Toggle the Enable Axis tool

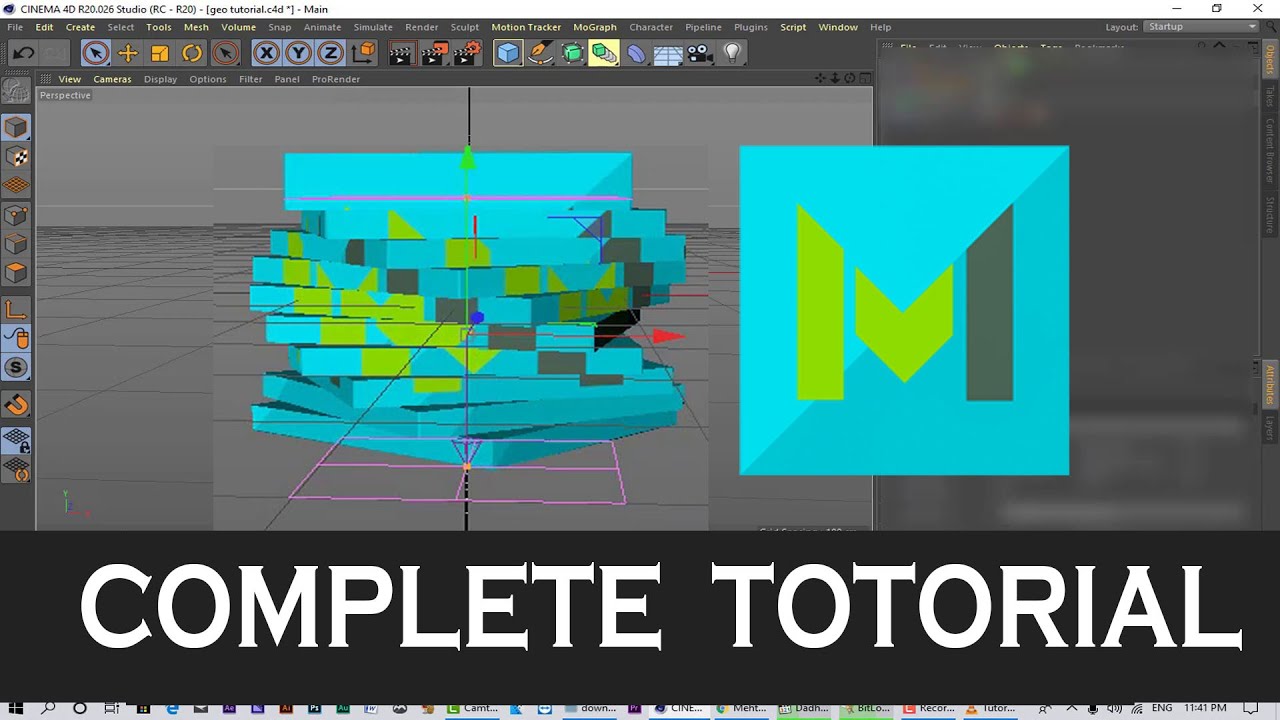coord(16,309)
